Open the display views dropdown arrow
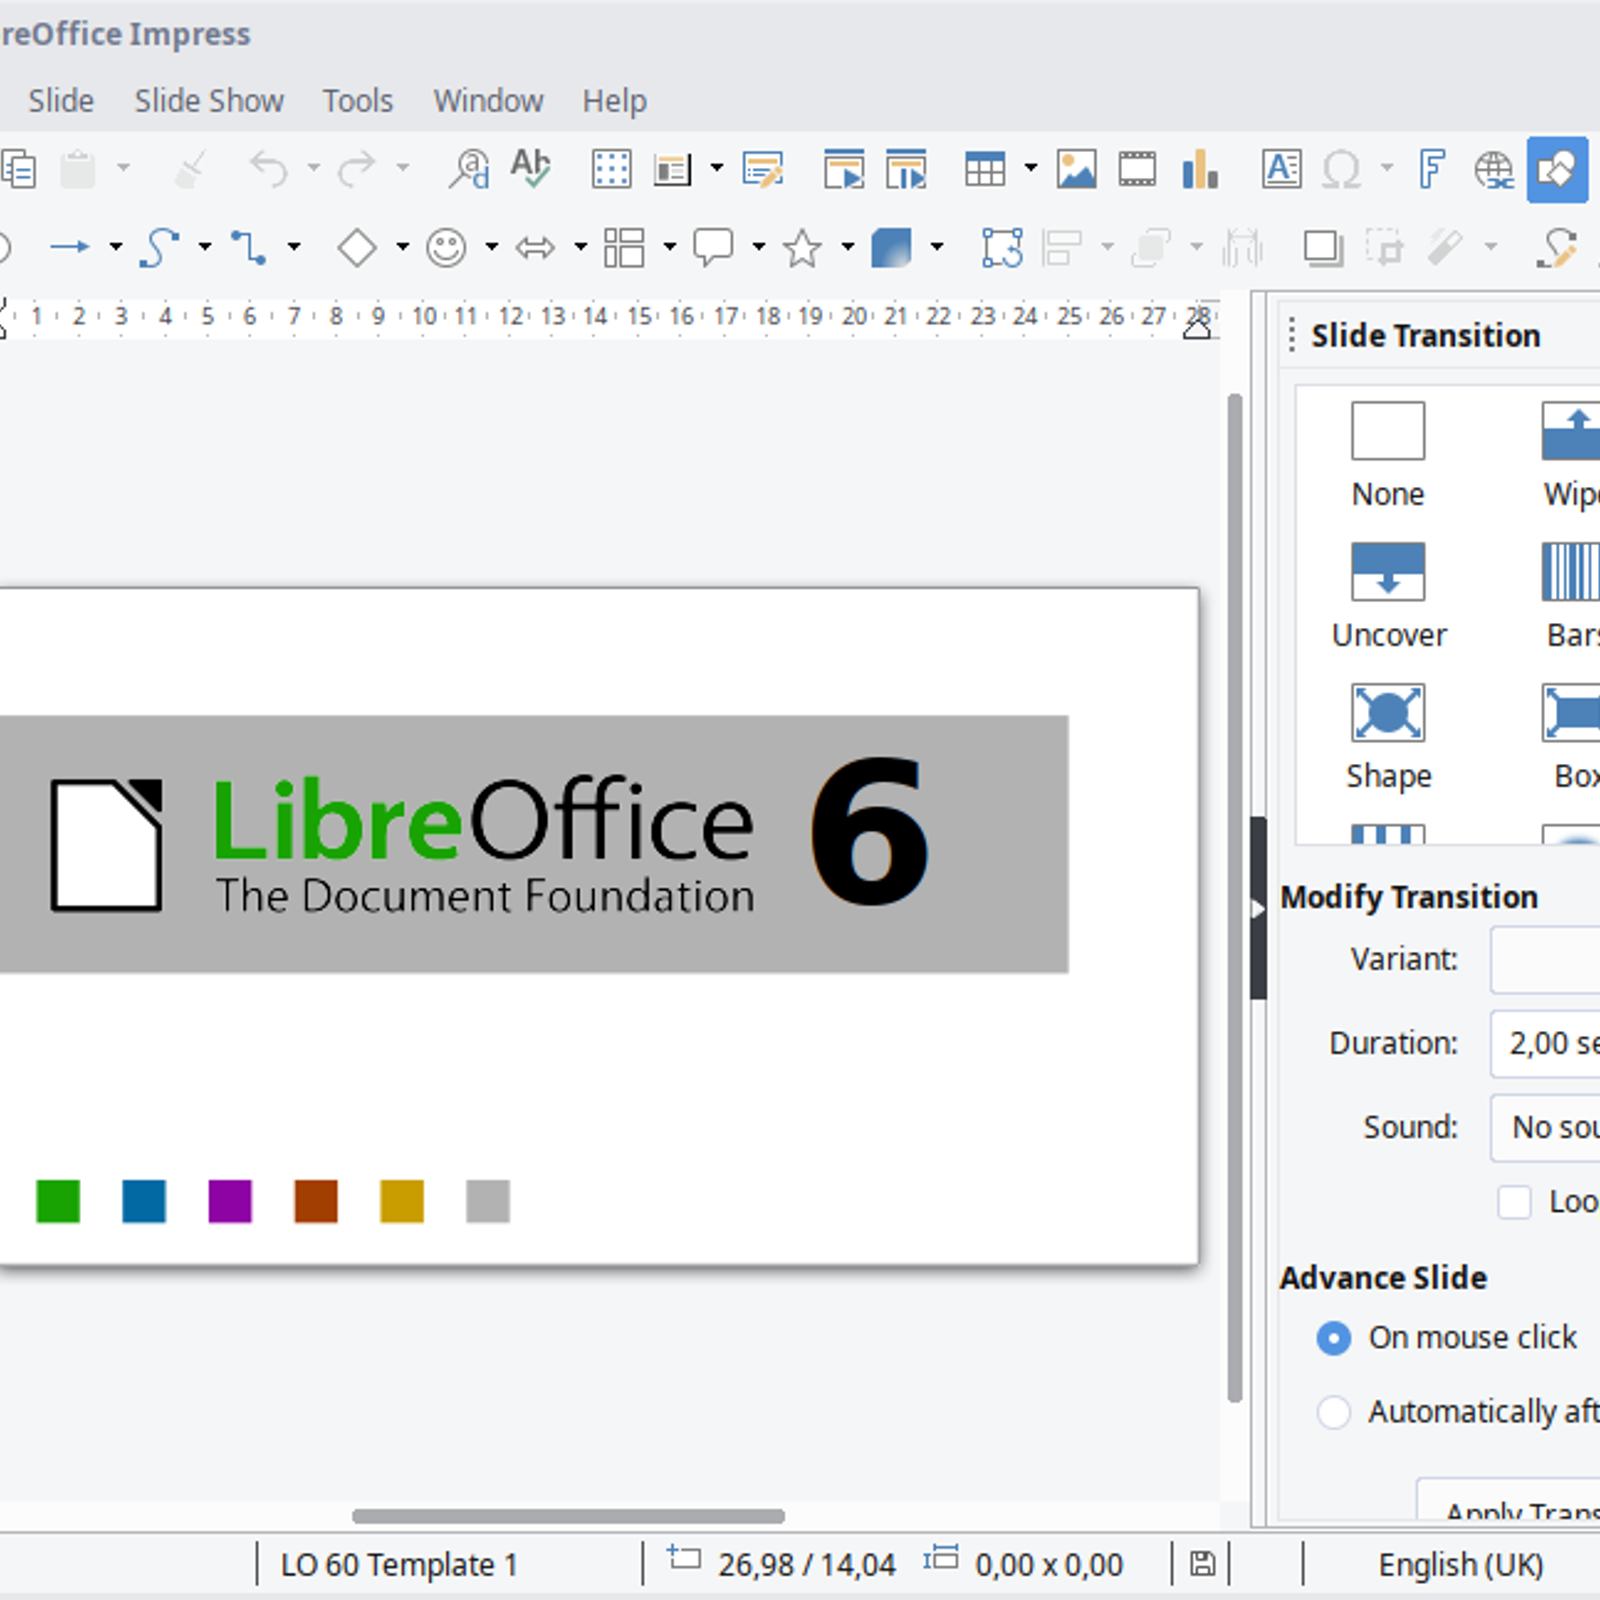Viewport: 1600px width, 1600px height. (x=716, y=168)
